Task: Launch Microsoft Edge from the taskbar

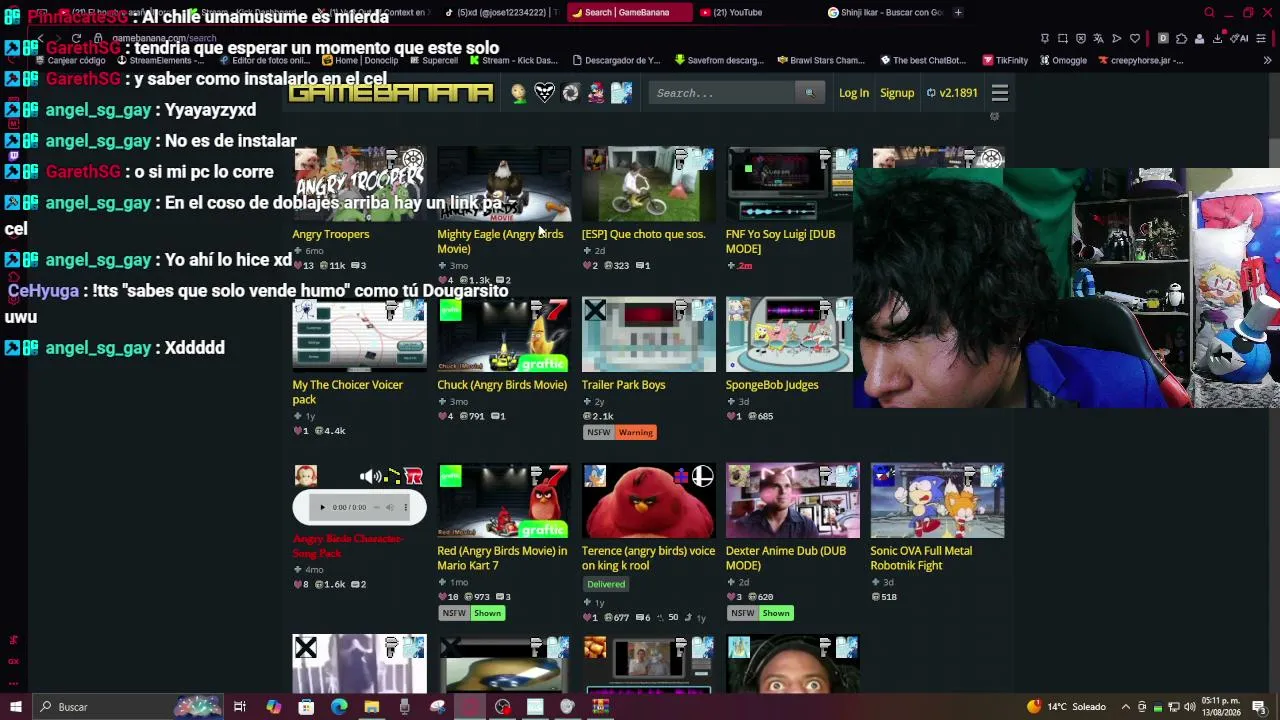Action: point(339,707)
